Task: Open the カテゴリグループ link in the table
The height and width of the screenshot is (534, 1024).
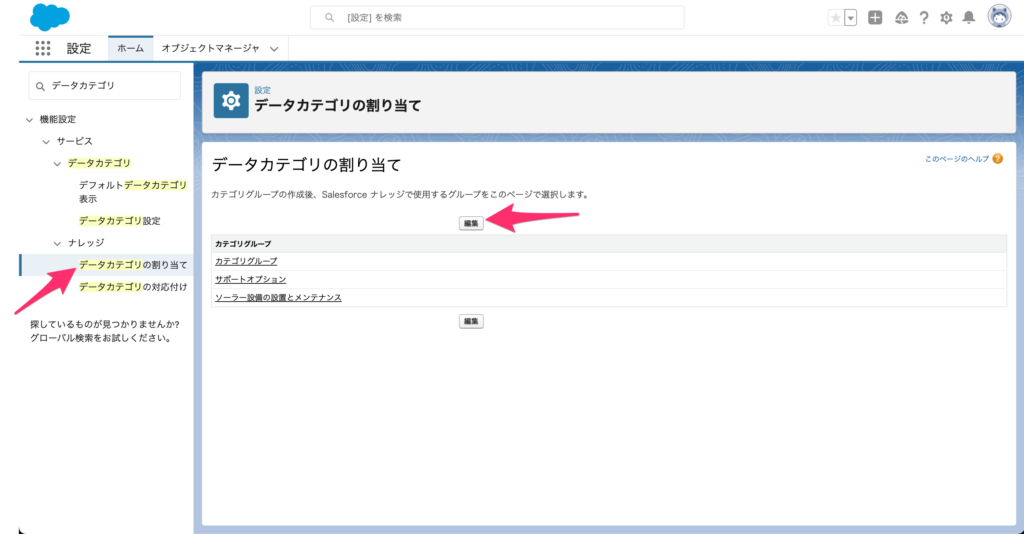Action: [x=246, y=261]
